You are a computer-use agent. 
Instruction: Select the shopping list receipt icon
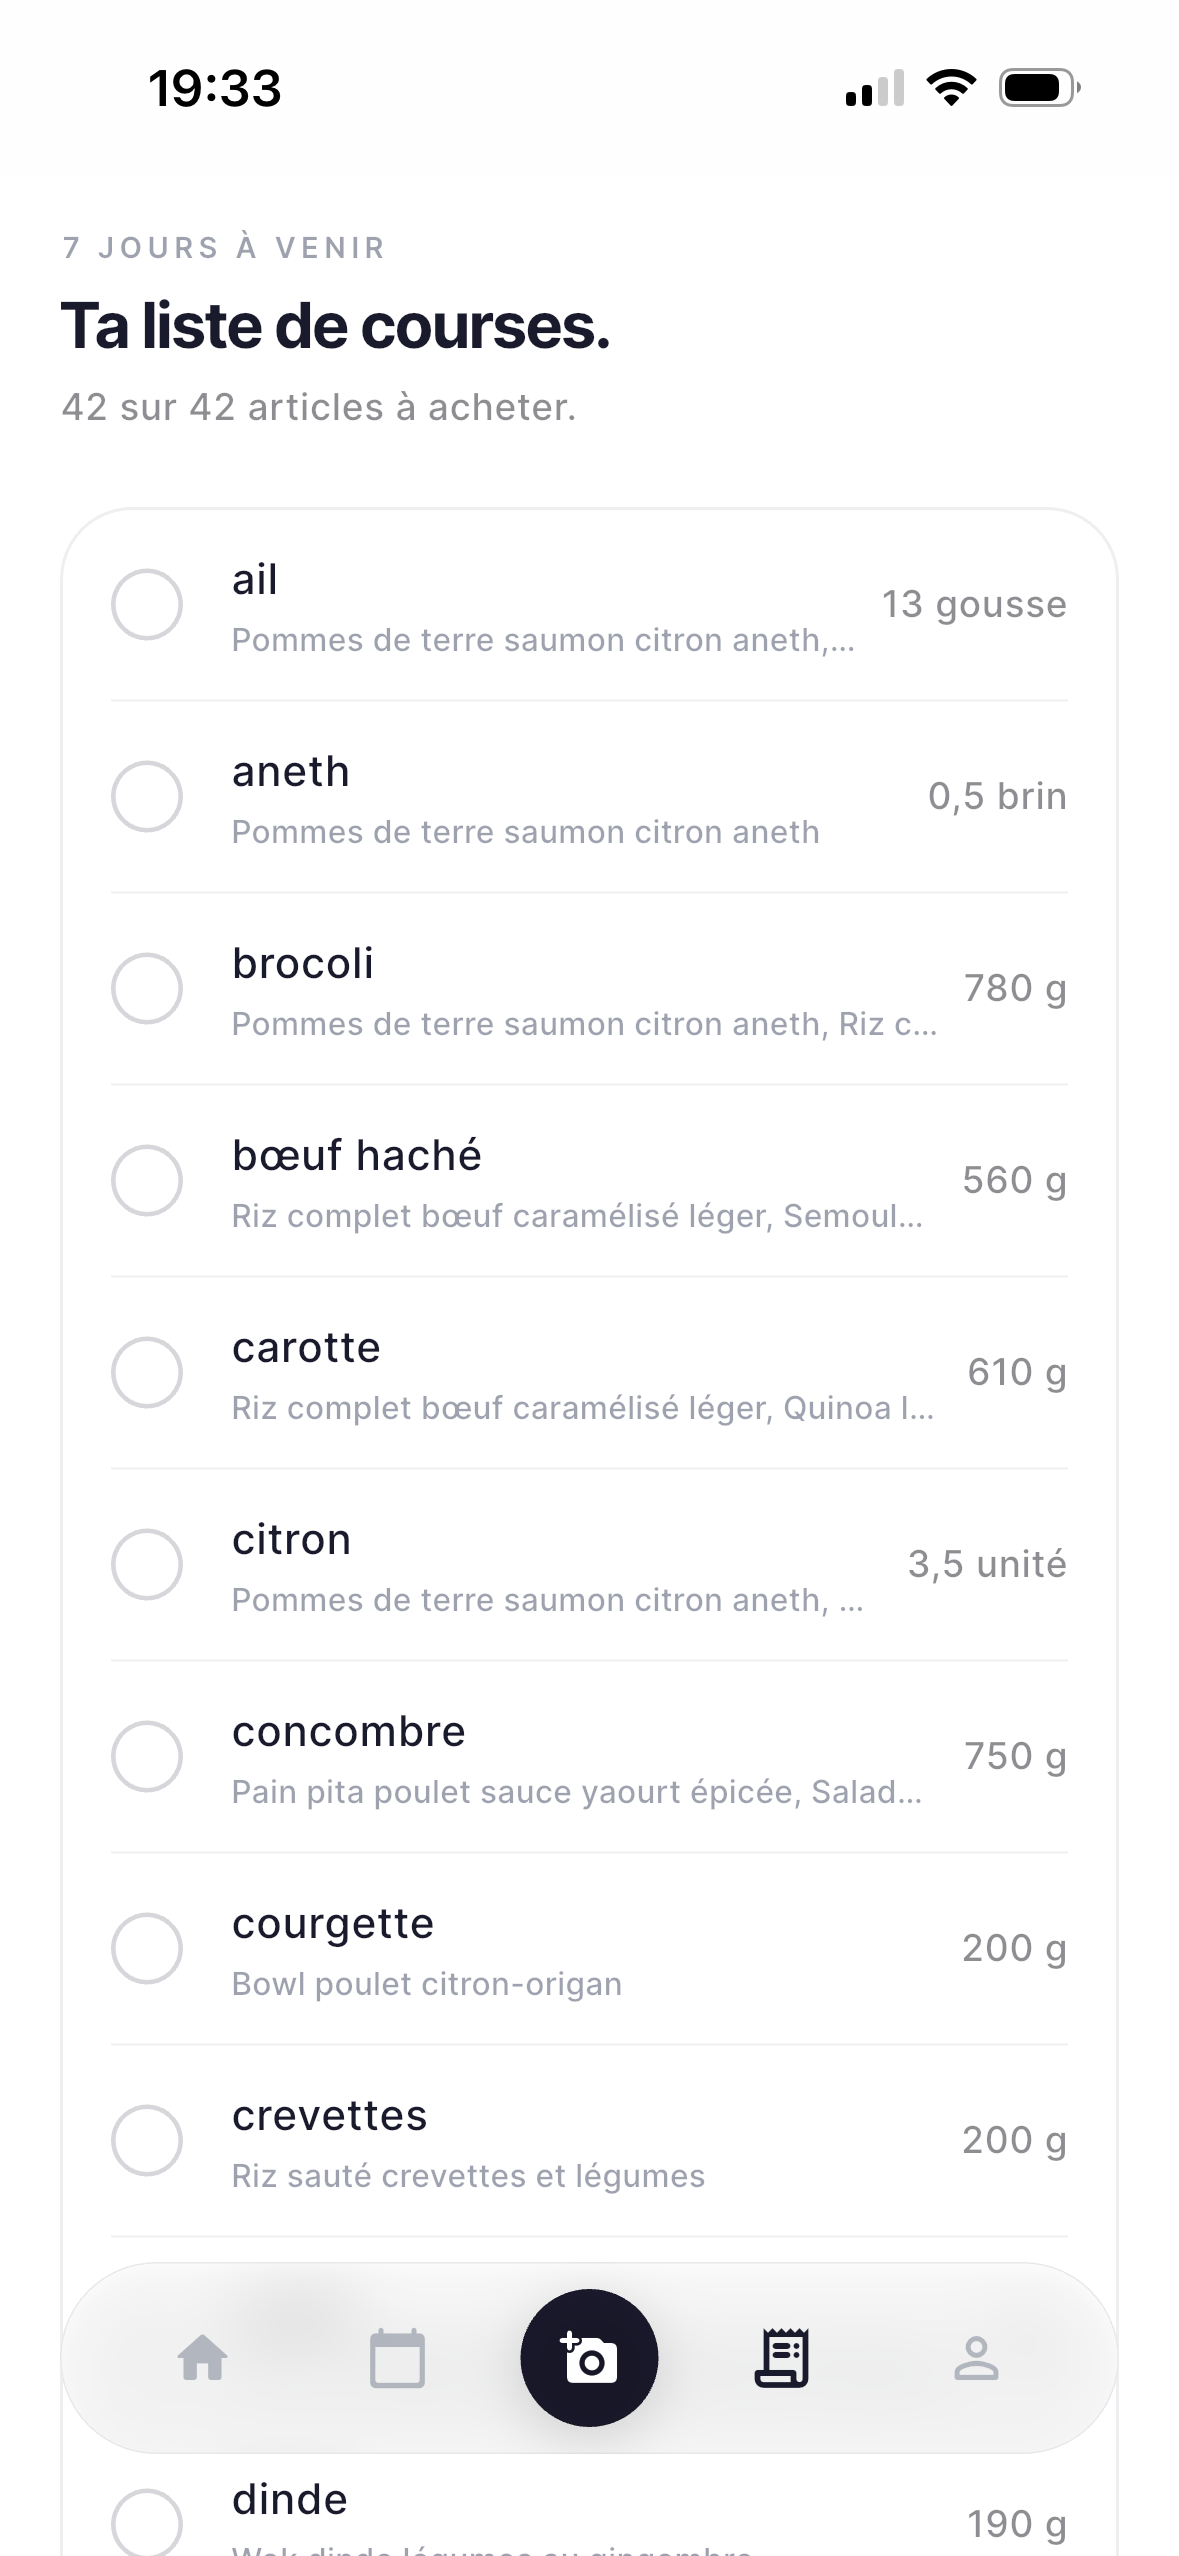(x=781, y=2358)
